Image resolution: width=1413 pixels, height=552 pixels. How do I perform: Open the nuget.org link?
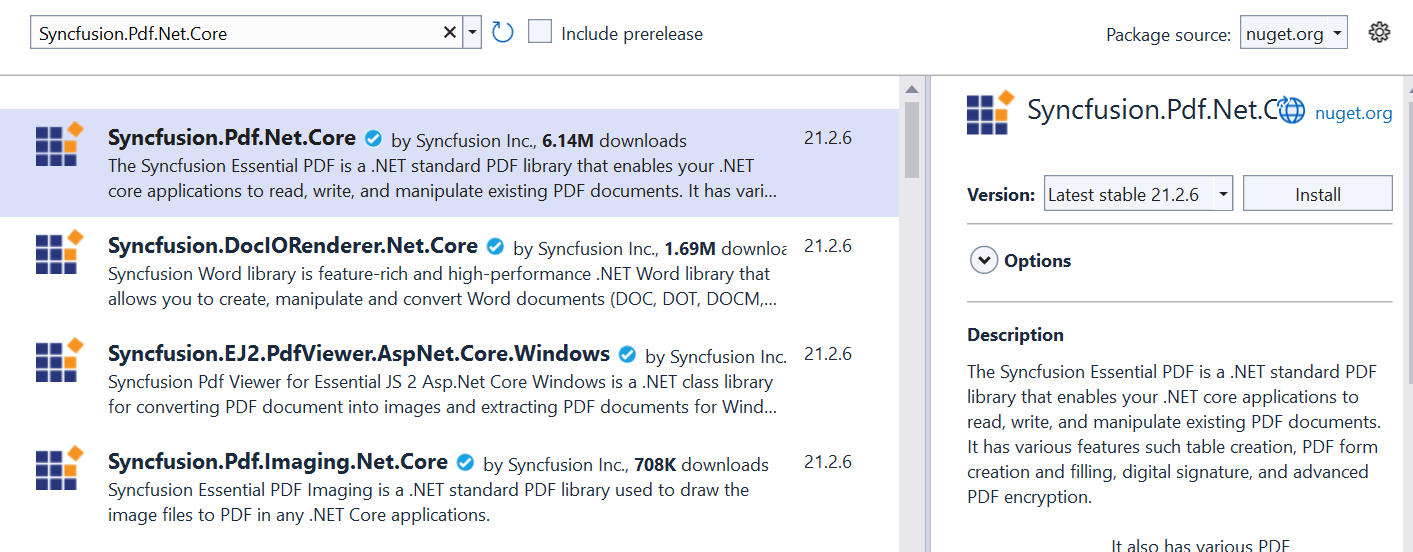[x=1353, y=113]
